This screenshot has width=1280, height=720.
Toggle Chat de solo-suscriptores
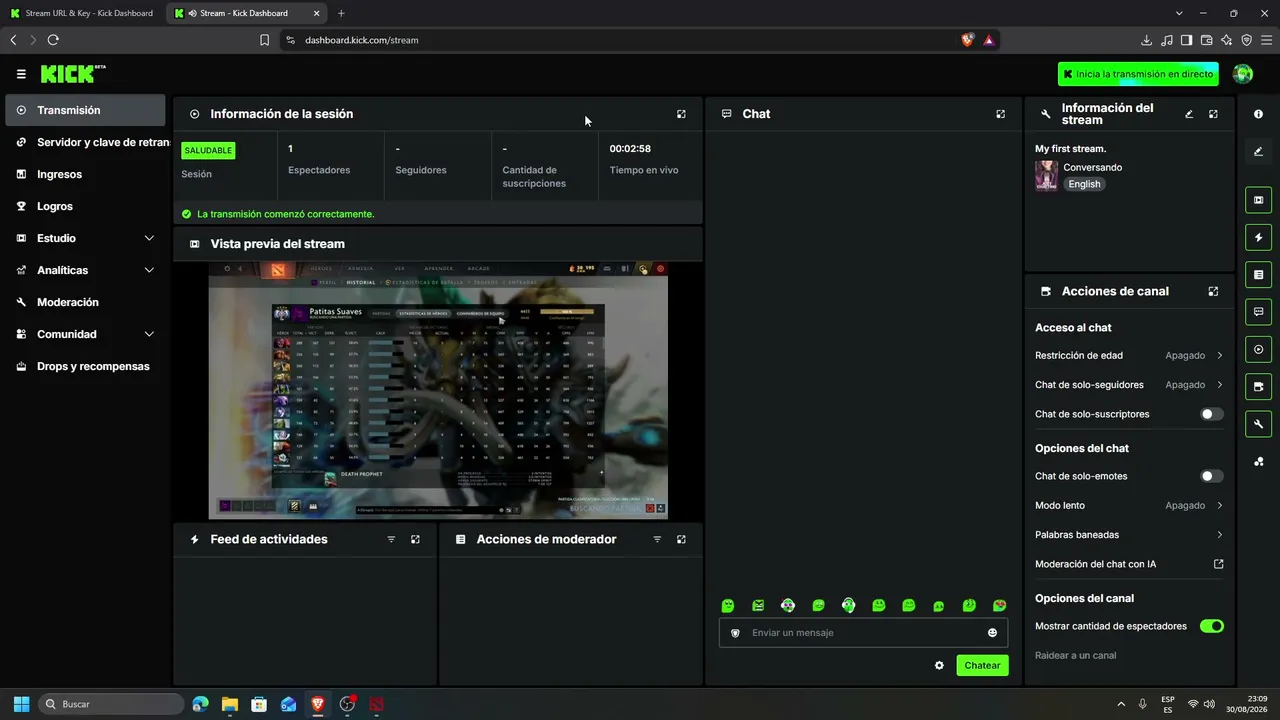[x=1211, y=414]
